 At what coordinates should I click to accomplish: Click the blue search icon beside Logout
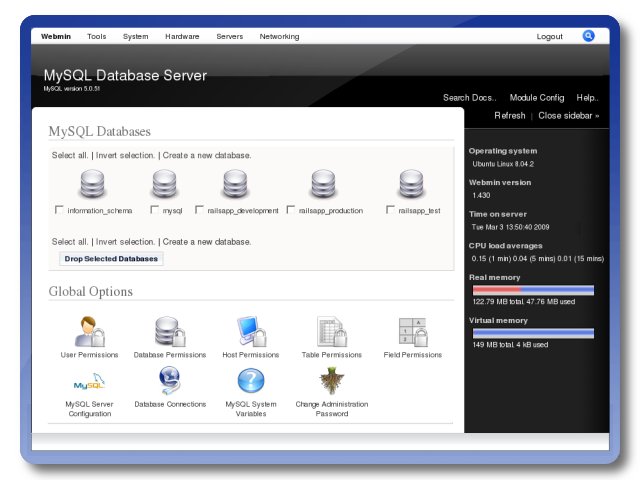[589, 36]
